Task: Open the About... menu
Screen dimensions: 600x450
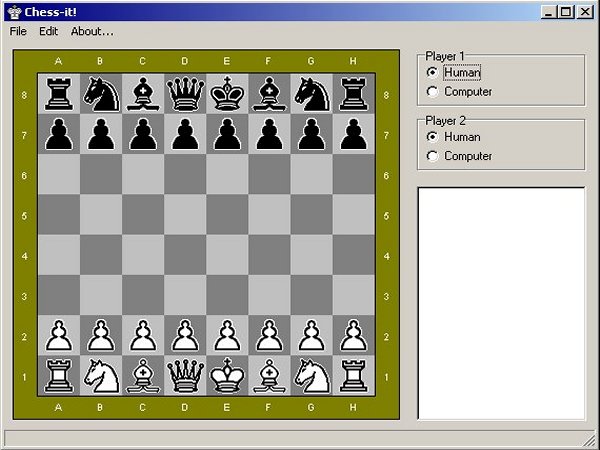Action: (92, 31)
